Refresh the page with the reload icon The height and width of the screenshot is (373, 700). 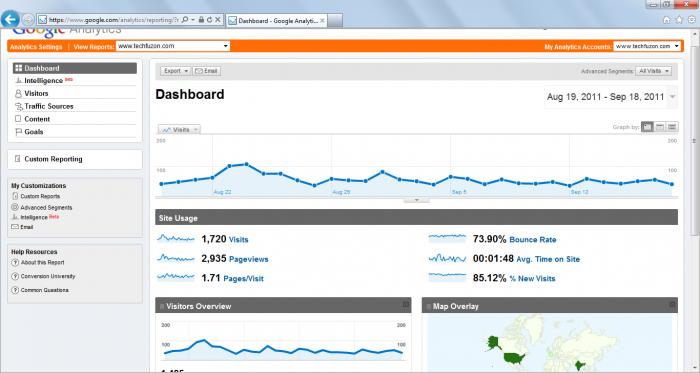tap(209, 20)
